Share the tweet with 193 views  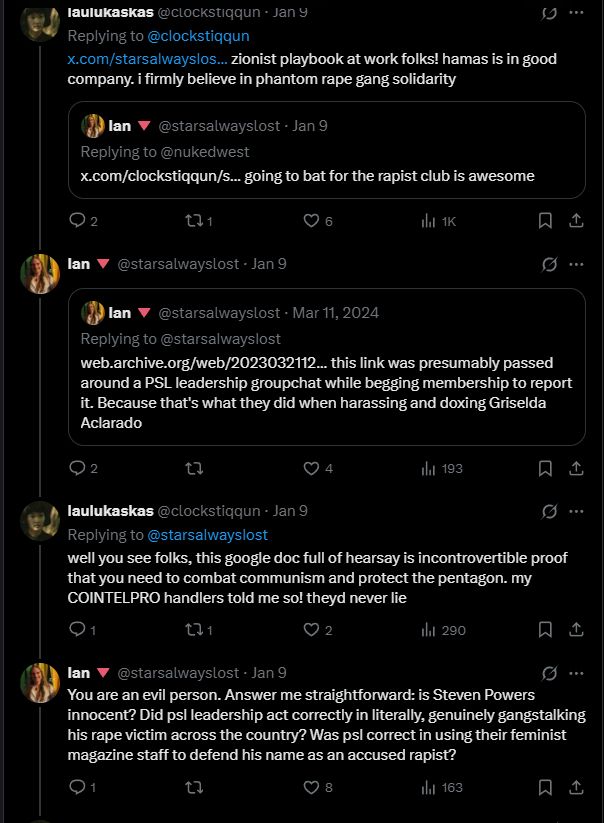(576, 467)
